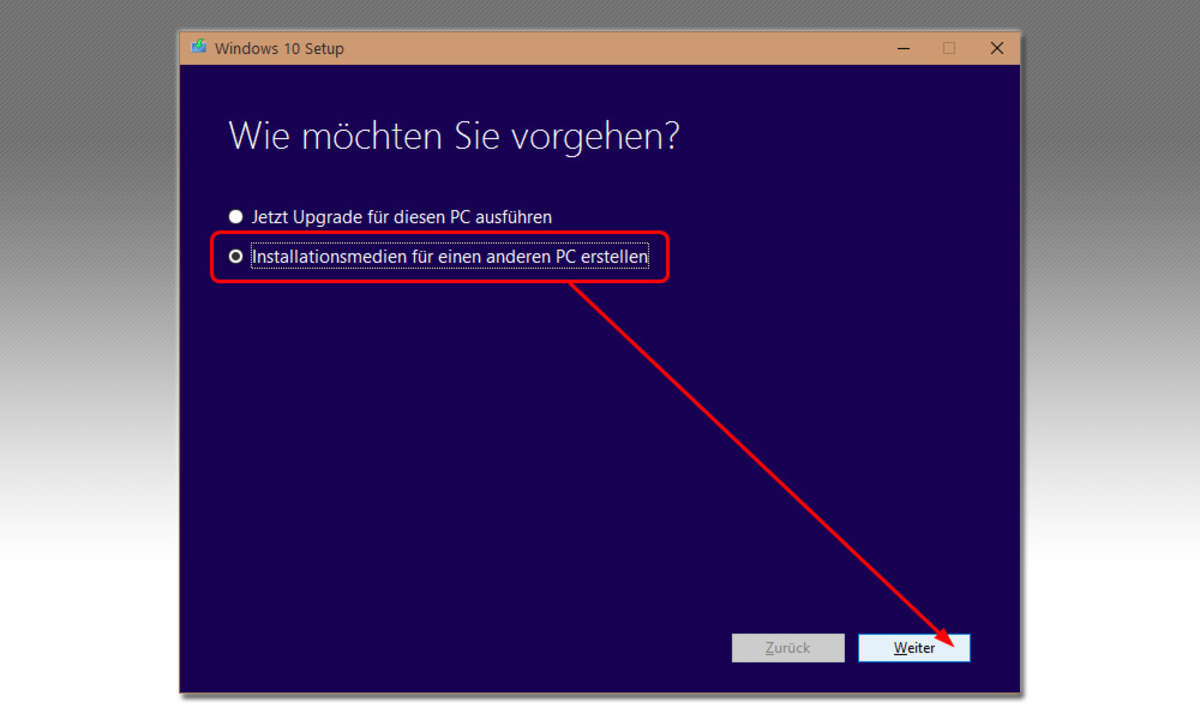Minimize the Windows 10 Setup window
Screen dimensions: 1200x720
tap(904, 48)
